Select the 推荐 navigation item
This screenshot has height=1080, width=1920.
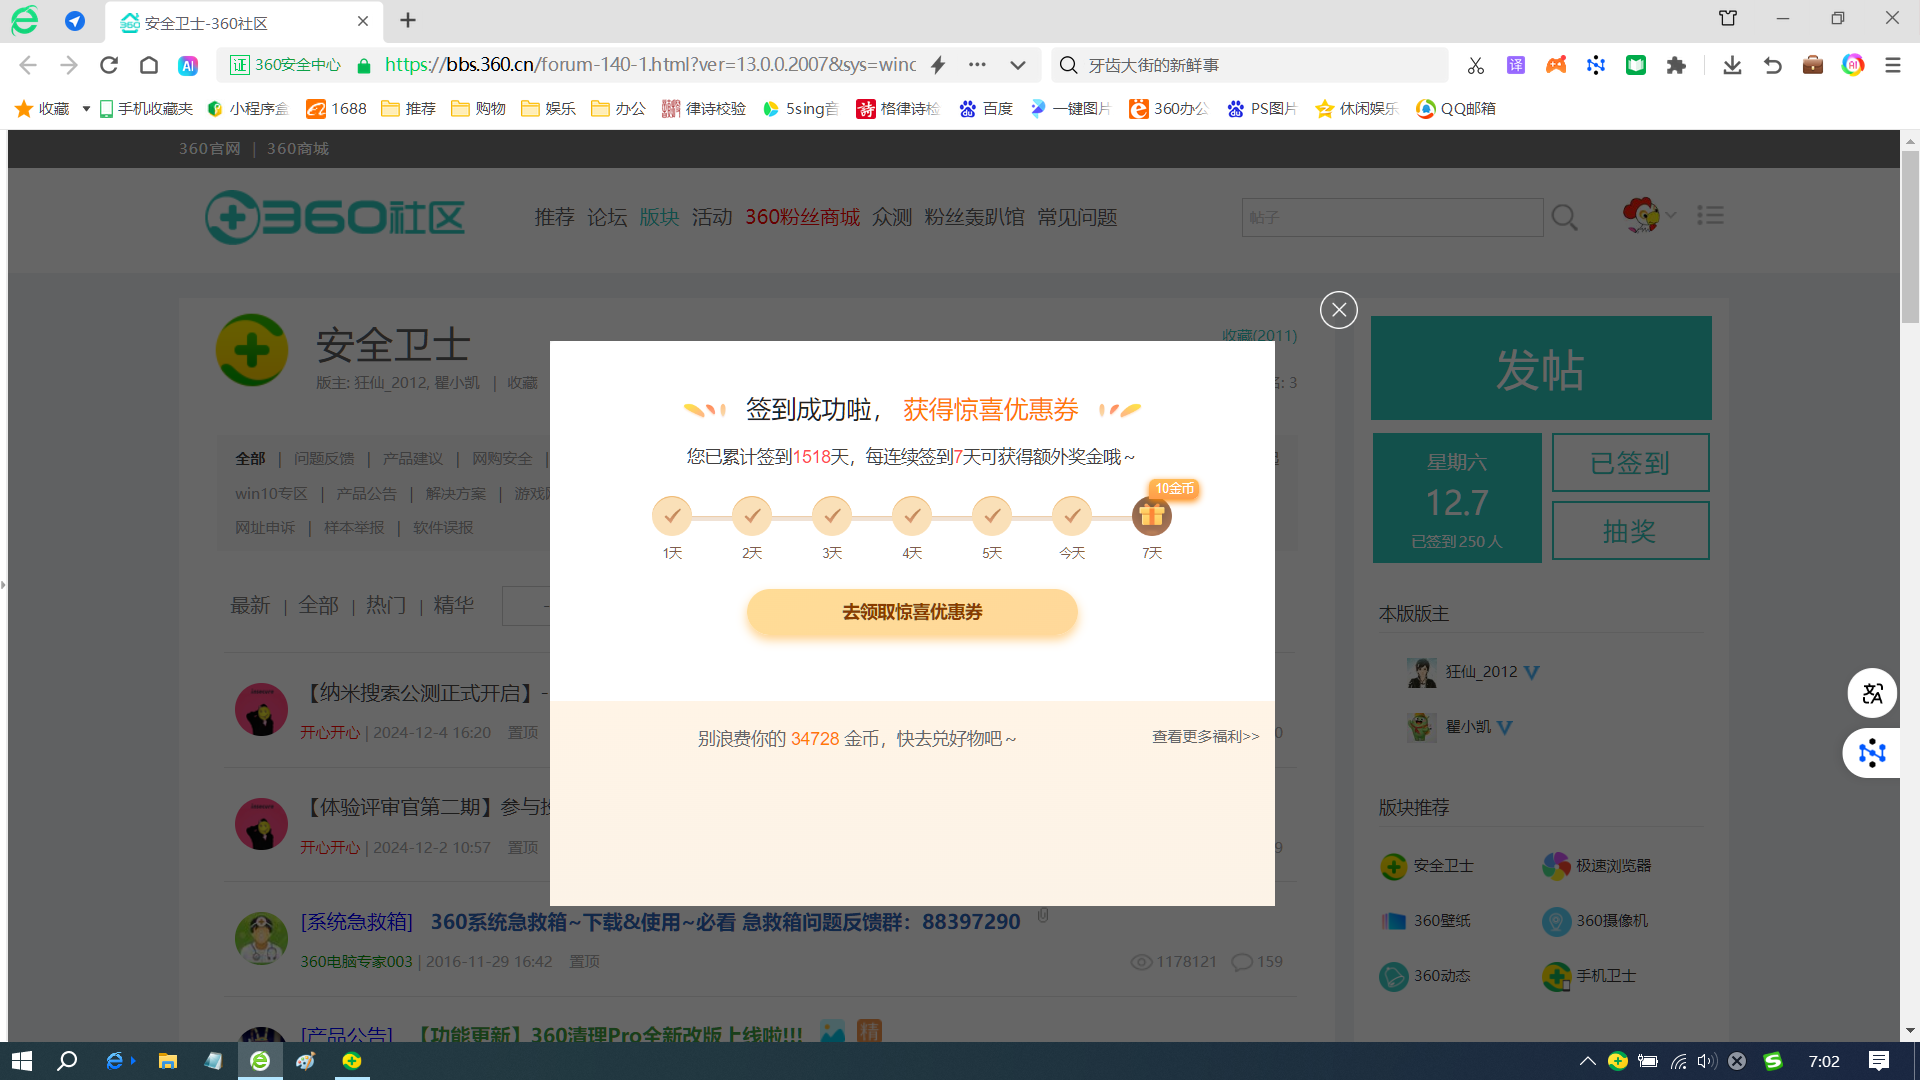coord(554,217)
